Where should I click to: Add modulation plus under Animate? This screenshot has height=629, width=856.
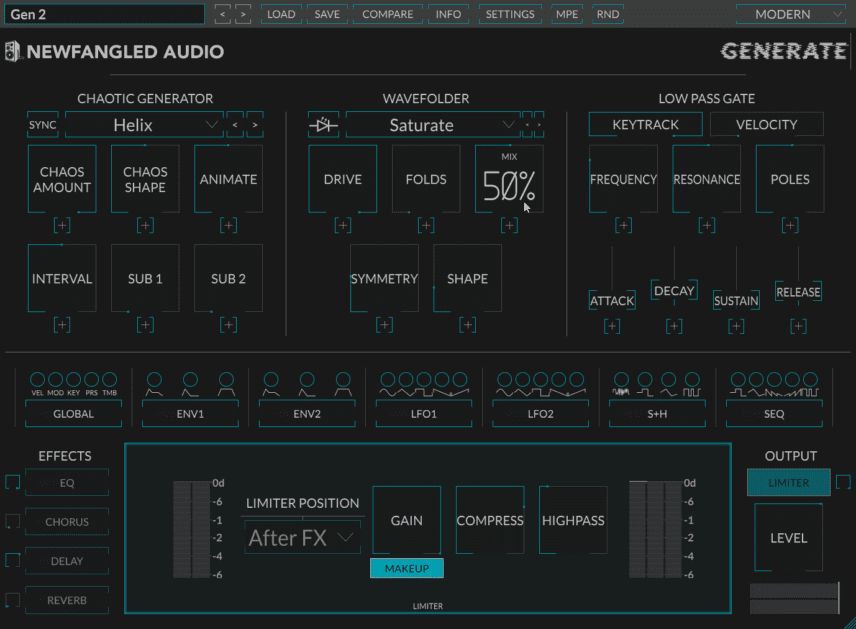pyautogui.click(x=228, y=225)
